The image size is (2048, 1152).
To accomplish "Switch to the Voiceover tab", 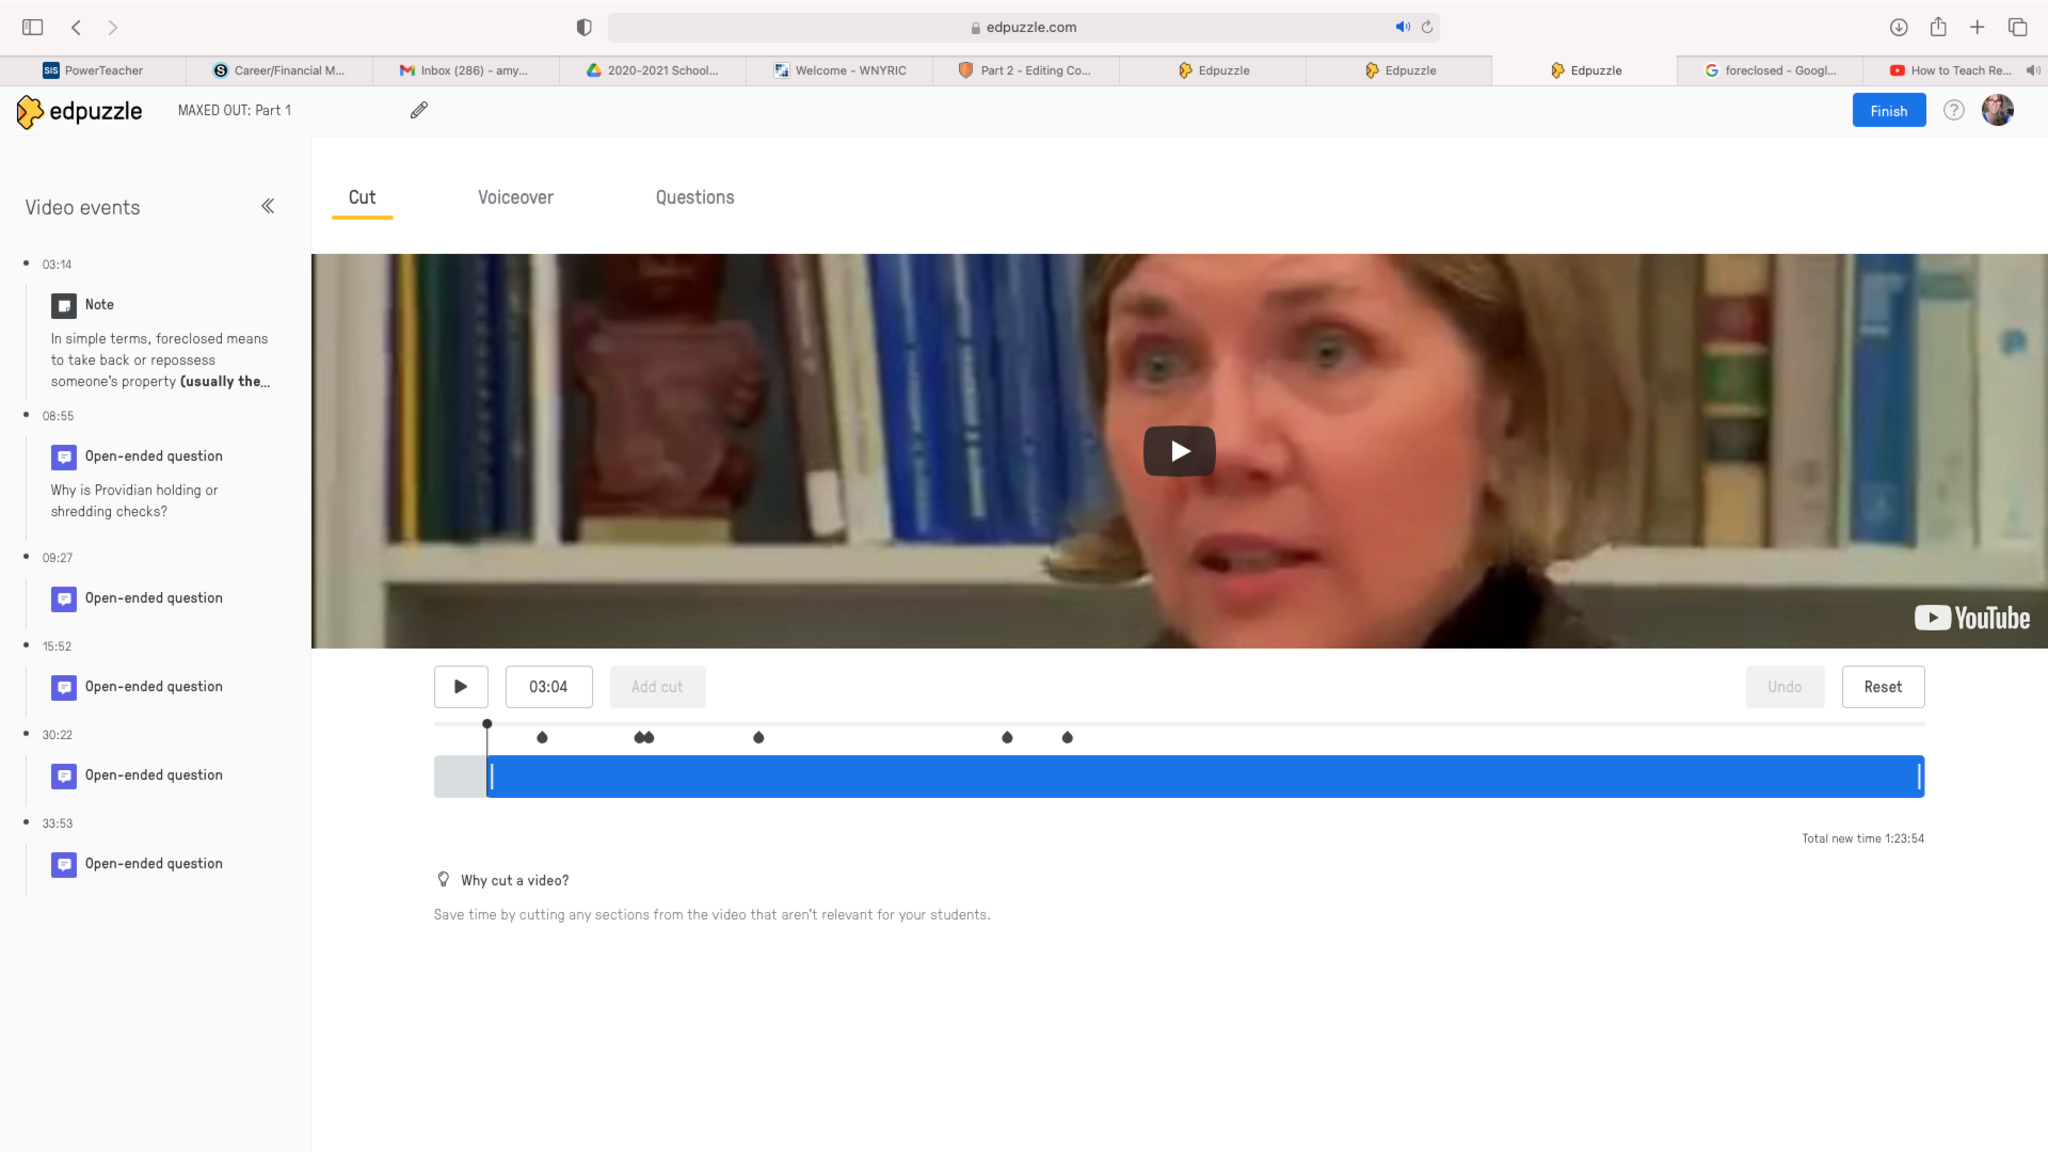I will point(515,197).
